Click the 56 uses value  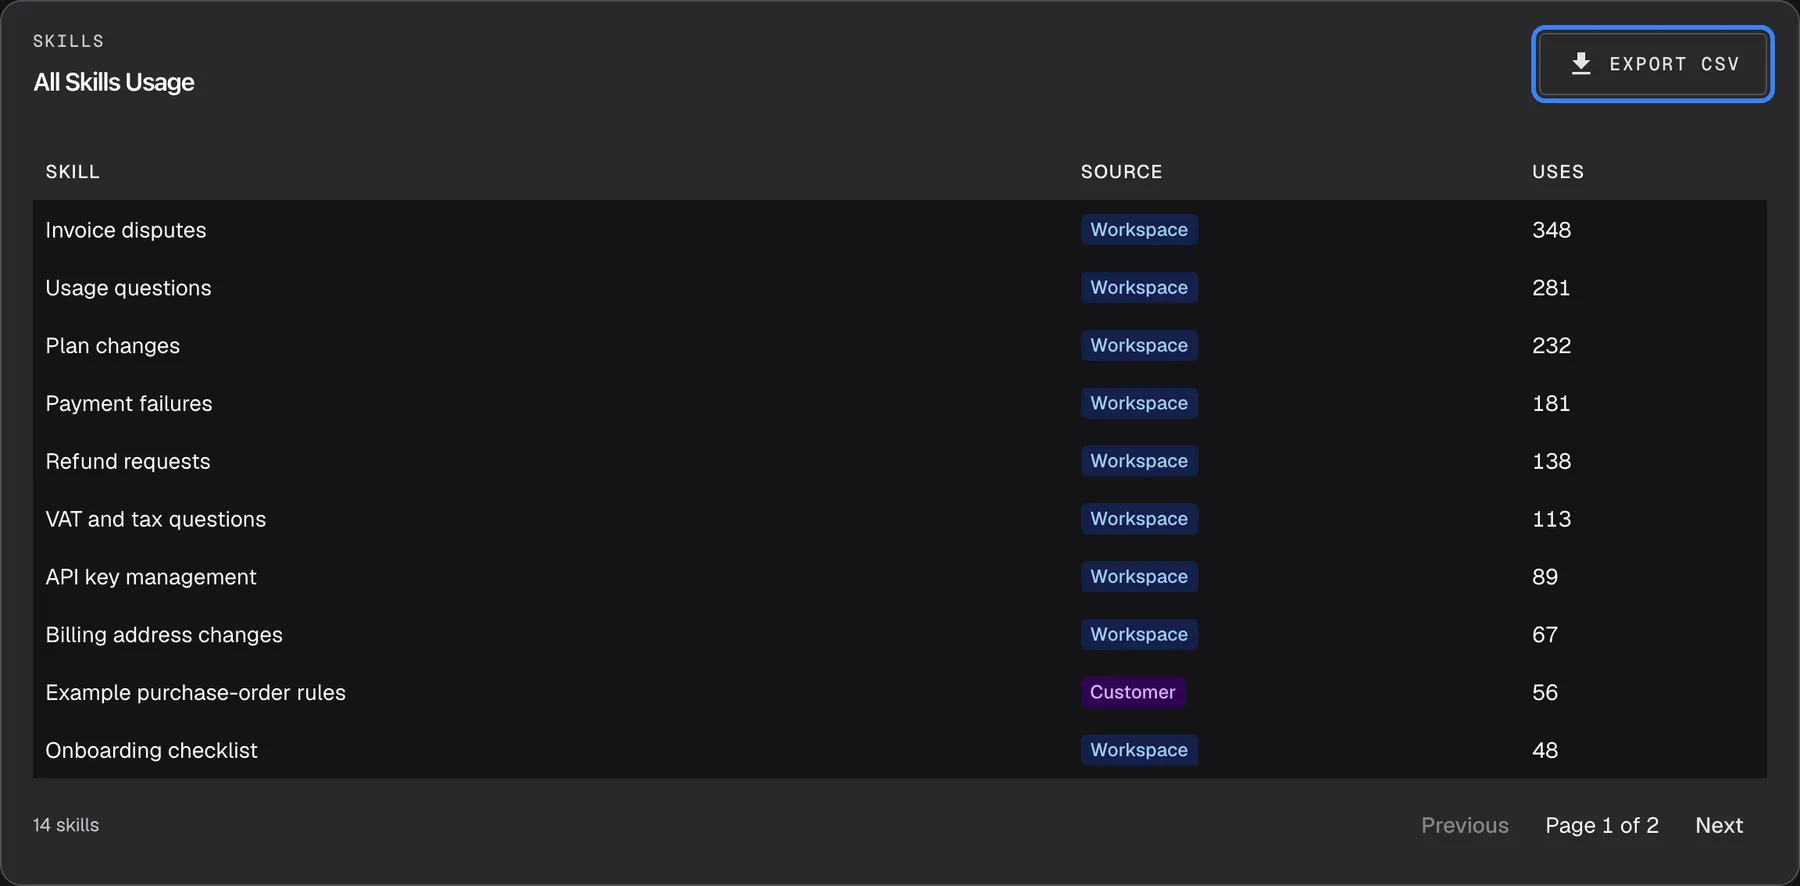(x=1545, y=693)
